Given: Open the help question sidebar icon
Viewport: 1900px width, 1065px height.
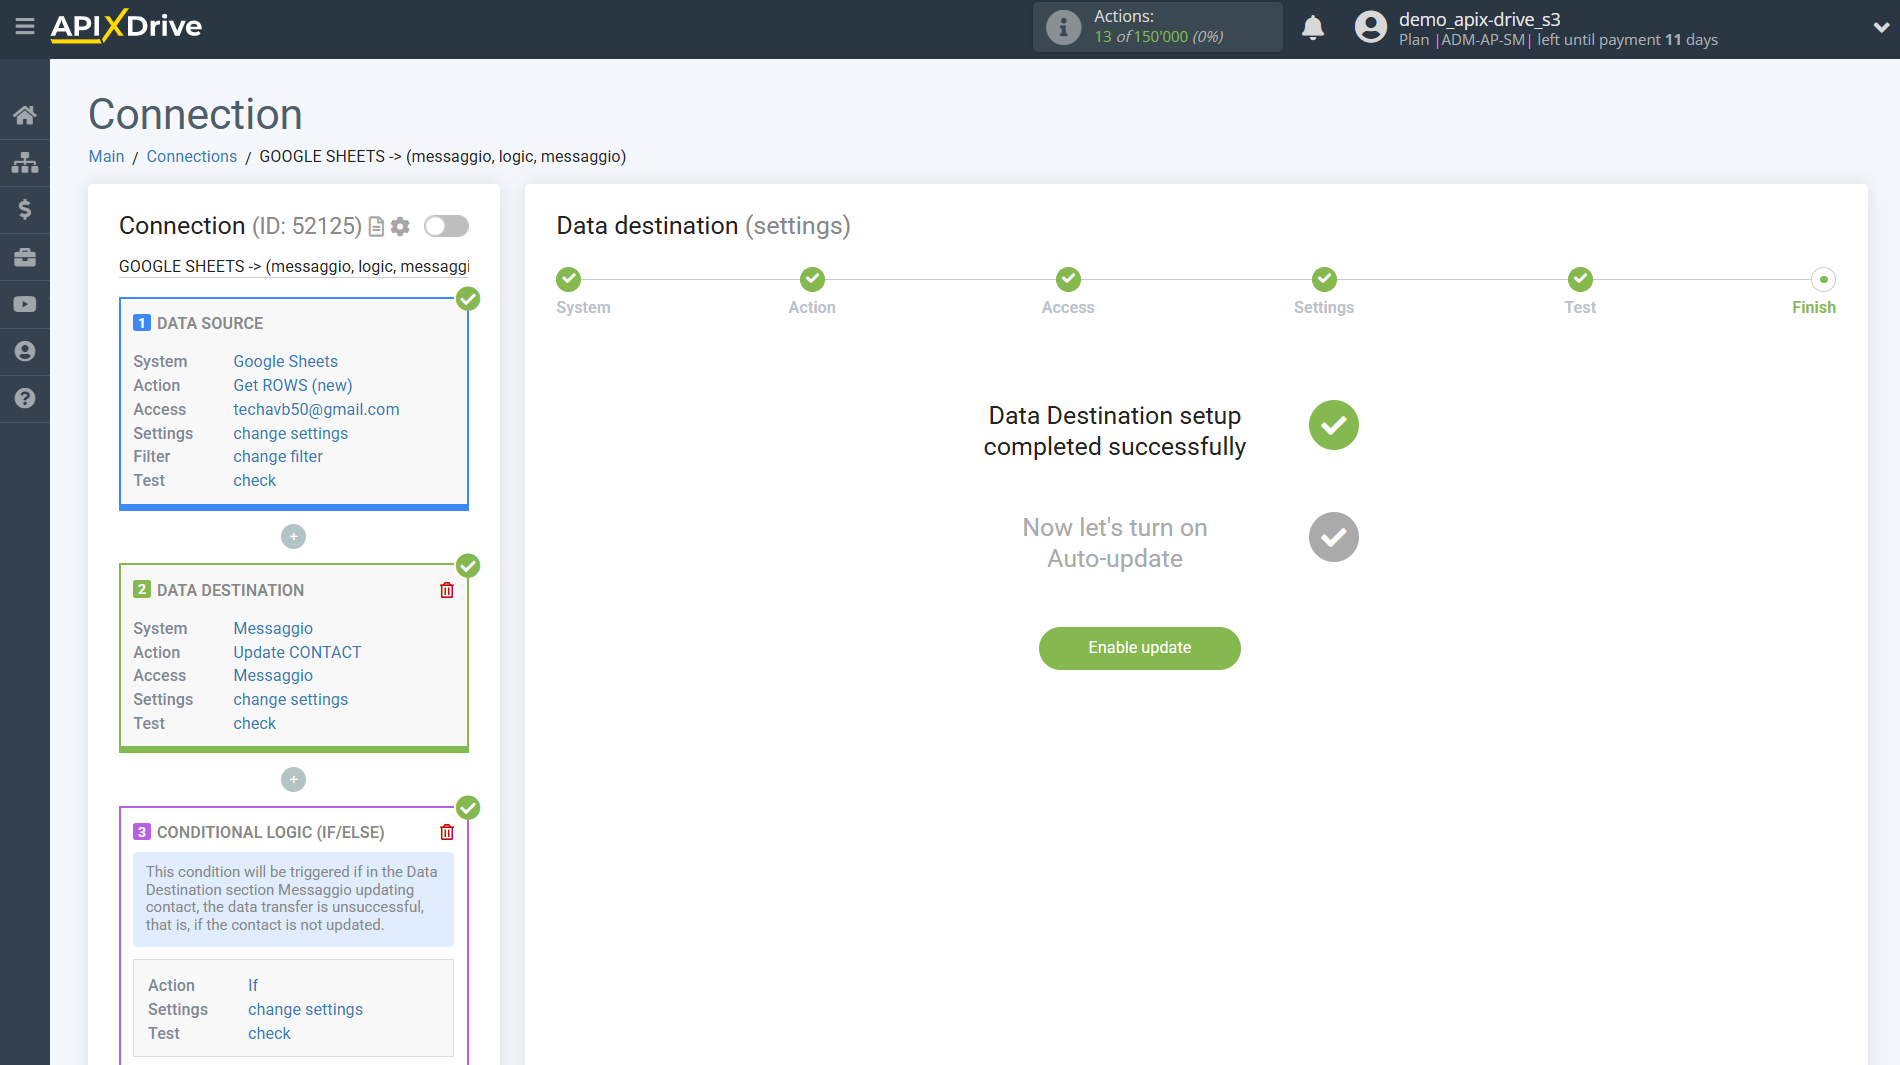Looking at the screenshot, I should tap(25, 398).
